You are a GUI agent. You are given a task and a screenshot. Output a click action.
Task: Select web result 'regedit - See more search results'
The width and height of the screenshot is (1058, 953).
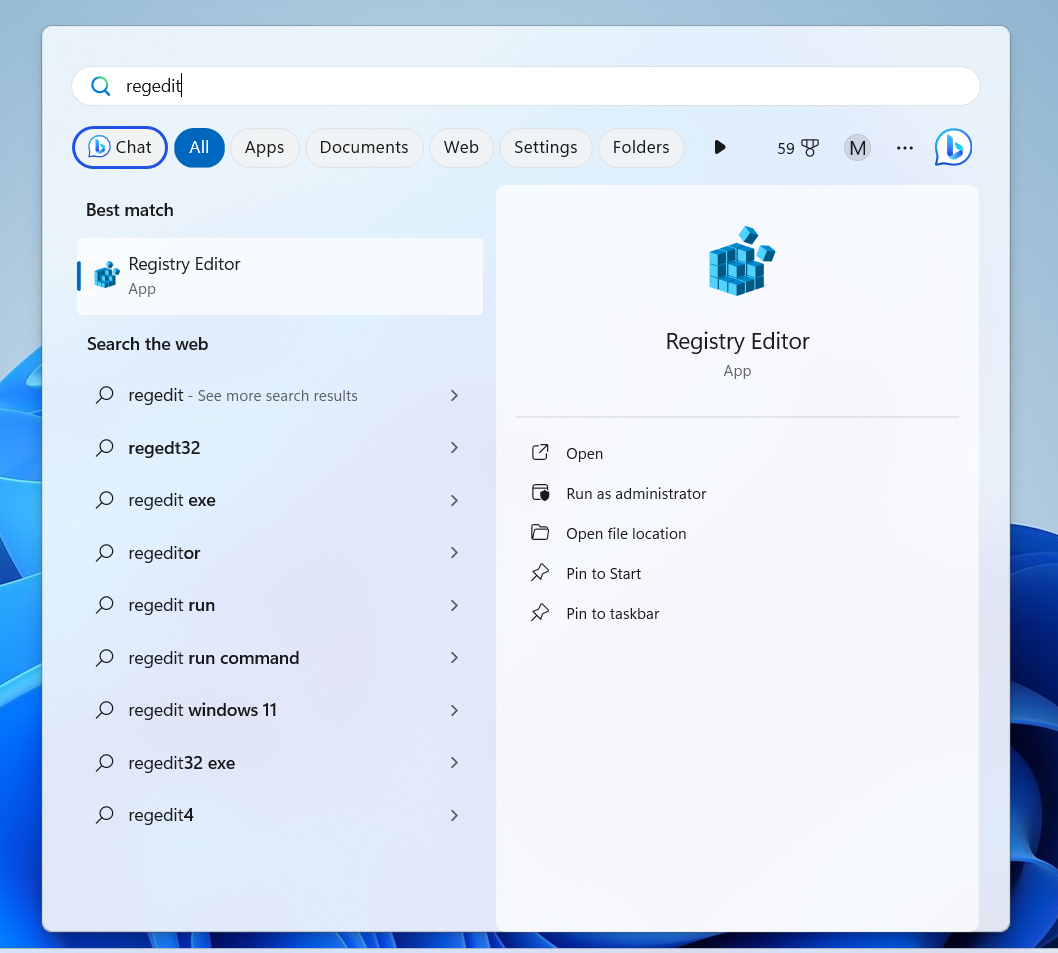tap(280, 396)
